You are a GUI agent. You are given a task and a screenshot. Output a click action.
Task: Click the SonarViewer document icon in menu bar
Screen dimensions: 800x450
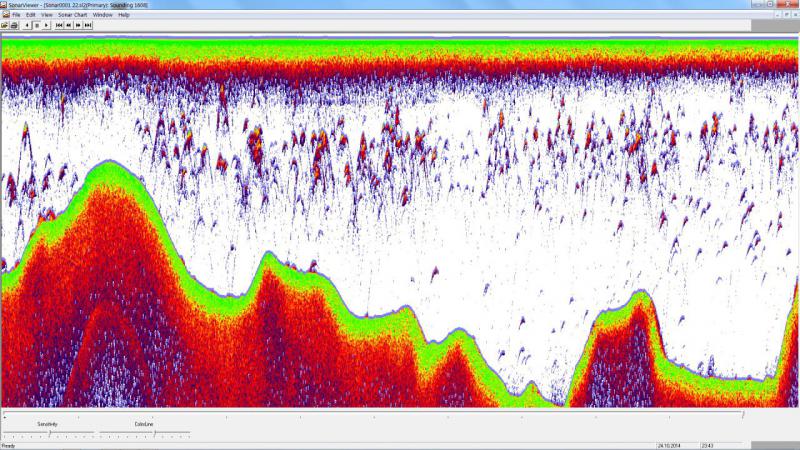(5, 15)
